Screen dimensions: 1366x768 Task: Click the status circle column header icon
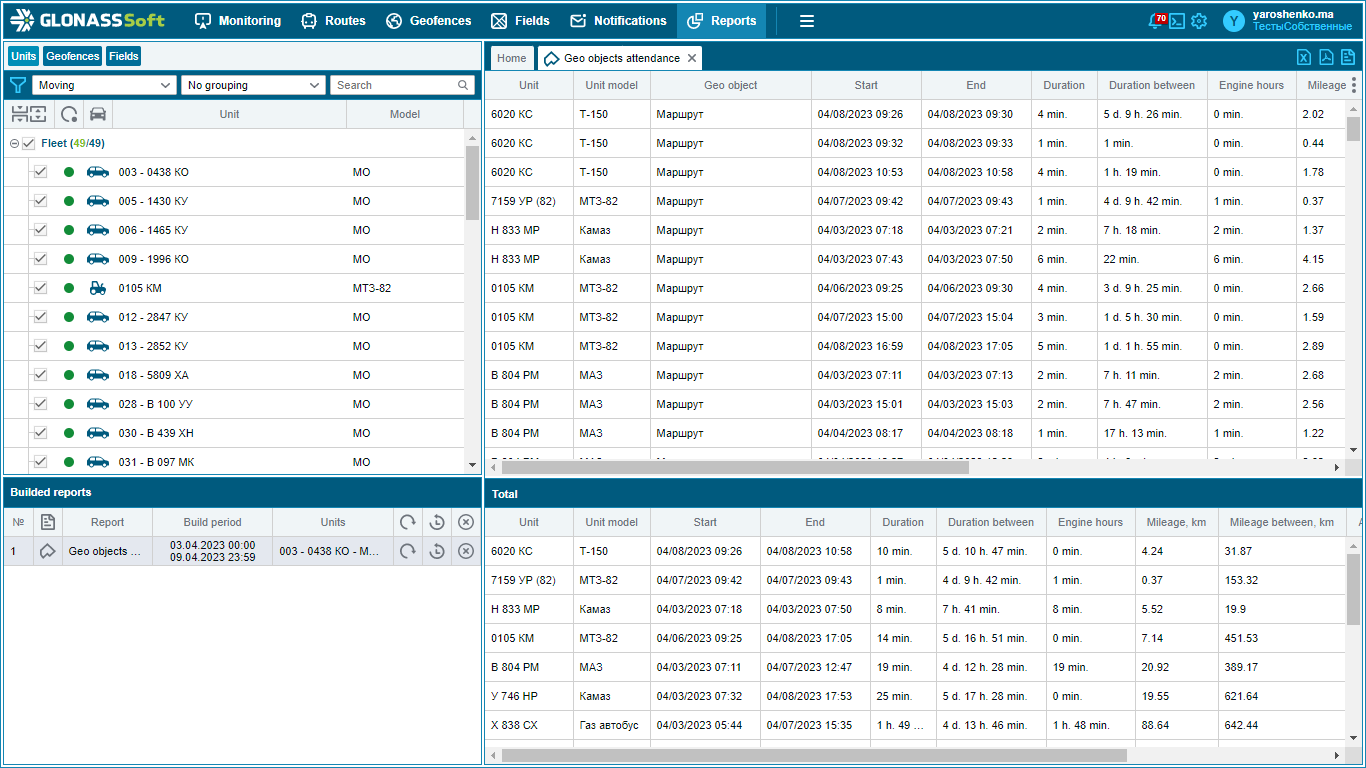pyautogui.click(x=69, y=114)
